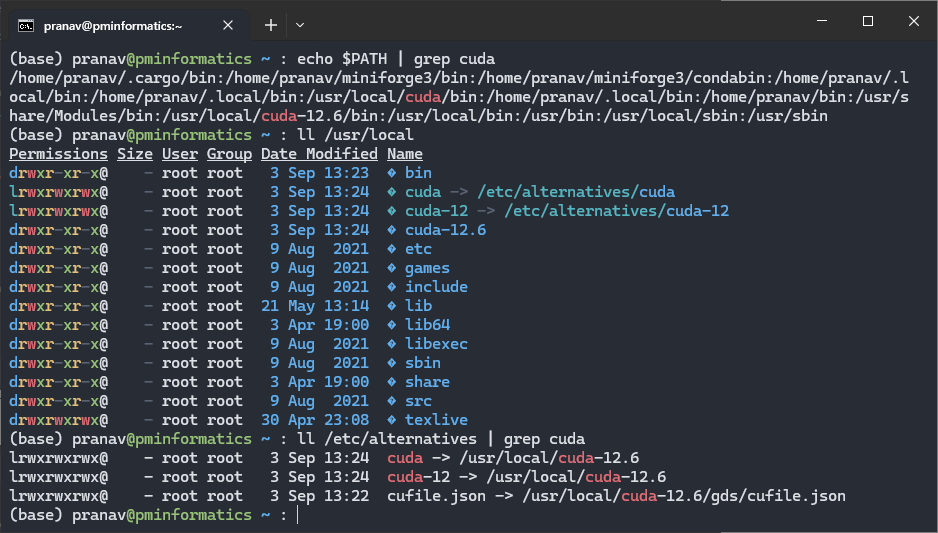
Task: Click the folder icon beside include
Action: pyautogui.click(x=391, y=287)
